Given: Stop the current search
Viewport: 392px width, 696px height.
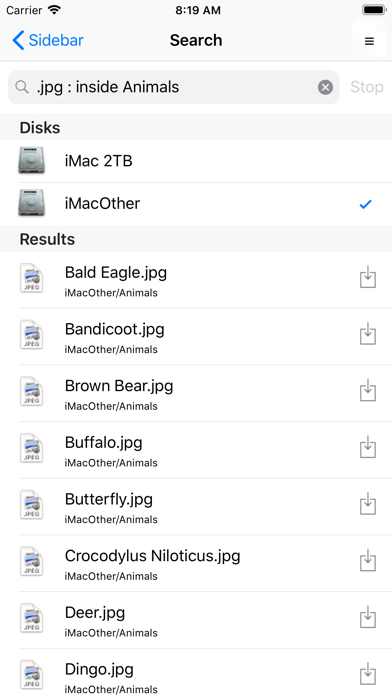Looking at the screenshot, I should [x=367, y=87].
